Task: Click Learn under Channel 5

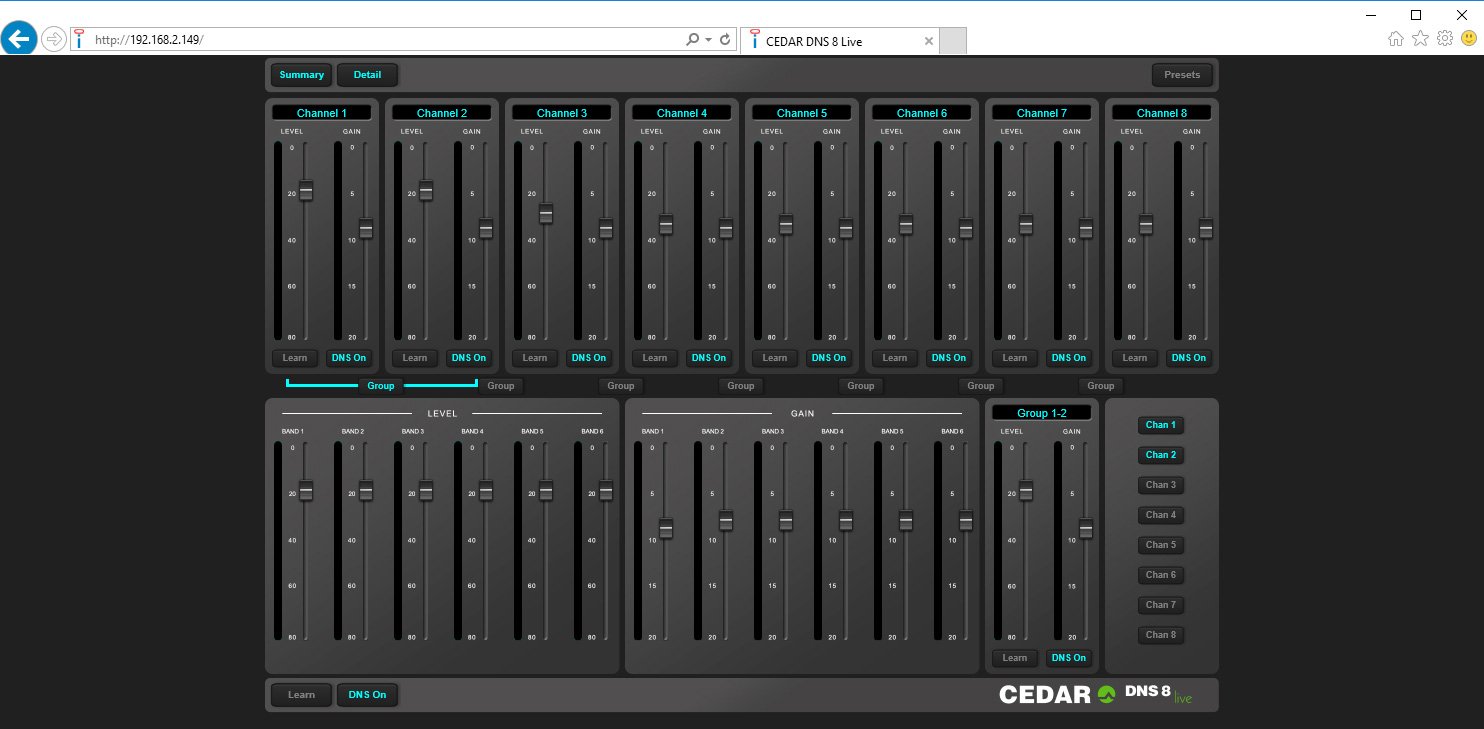Action: pos(775,358)
